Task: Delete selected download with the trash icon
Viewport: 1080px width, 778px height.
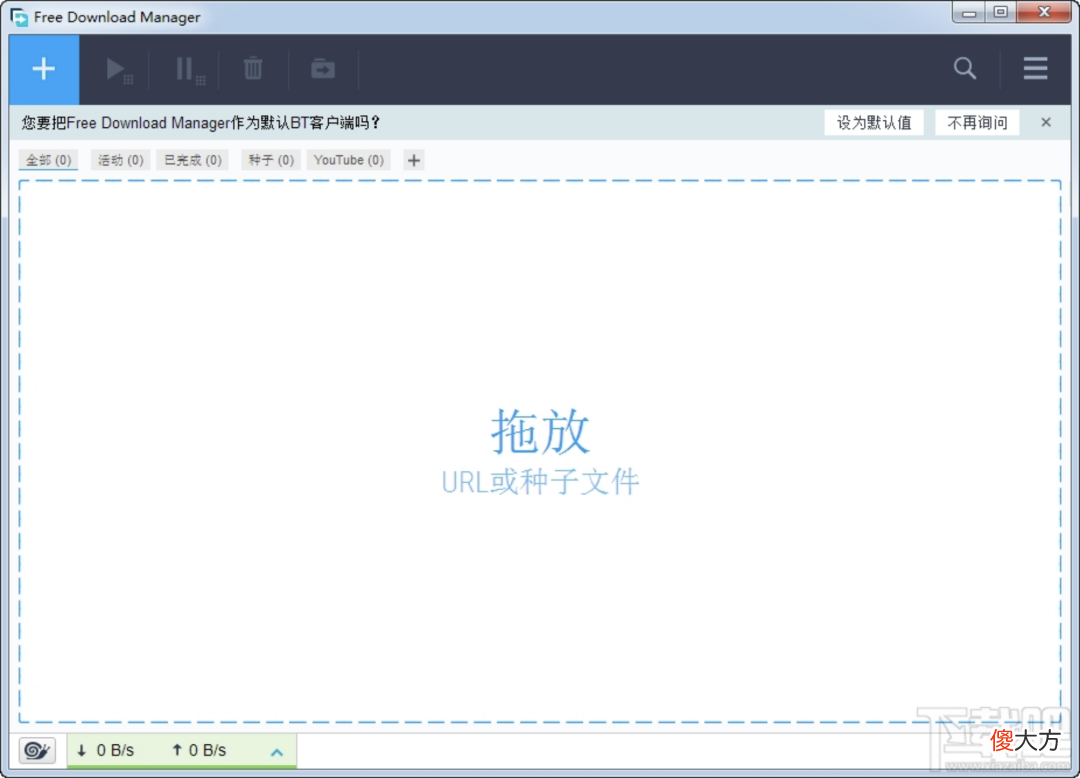Action: [x=253, y=69]
